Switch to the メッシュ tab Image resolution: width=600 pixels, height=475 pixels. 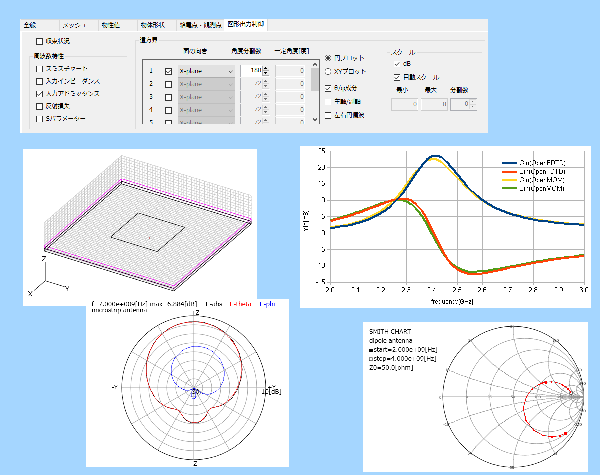coord(78,25)
